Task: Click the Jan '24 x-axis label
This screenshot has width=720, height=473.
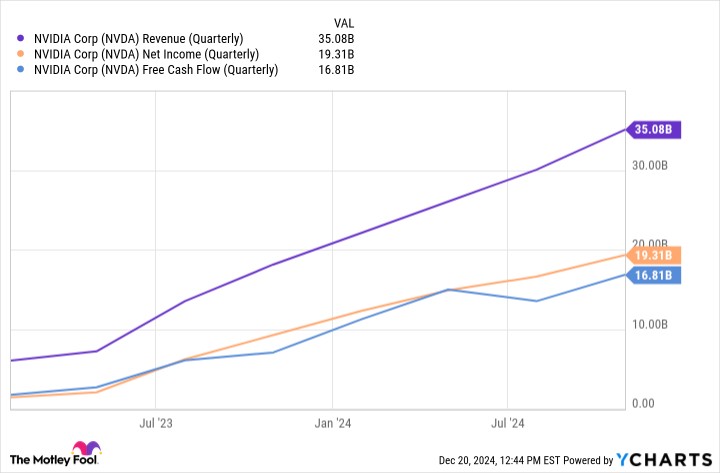Action: 333,423
